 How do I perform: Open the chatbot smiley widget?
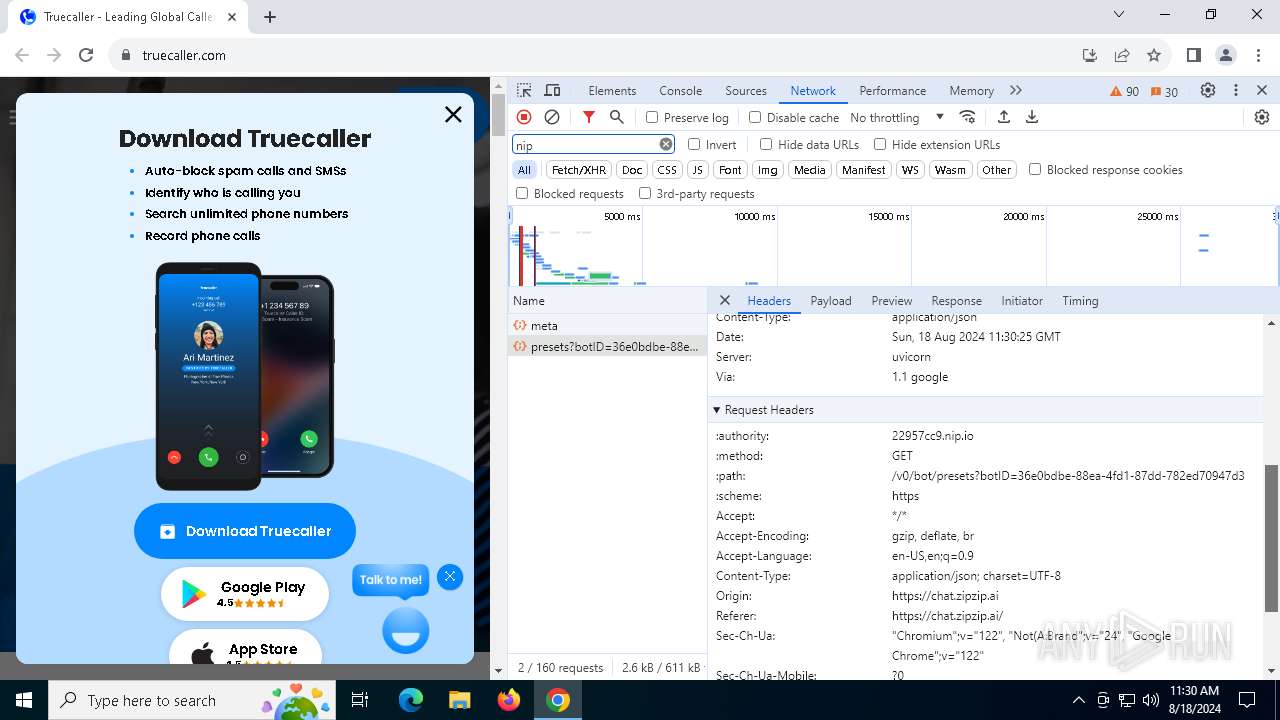click(x=405, y=630)
